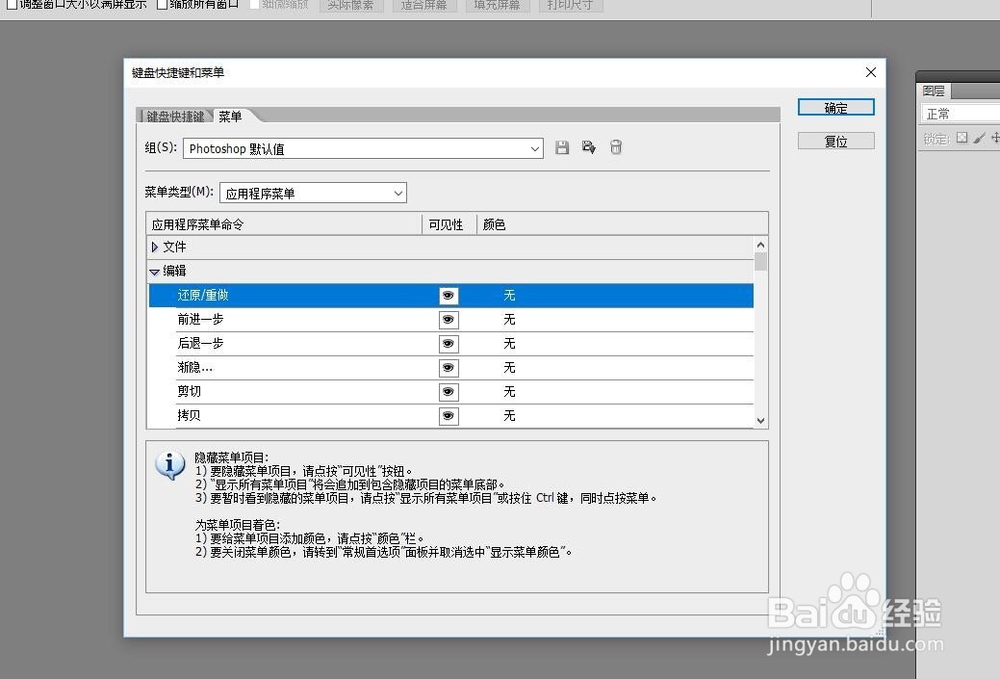Hide the 渐隐 menu command with its eye toggle

click(x=448, y=367)
